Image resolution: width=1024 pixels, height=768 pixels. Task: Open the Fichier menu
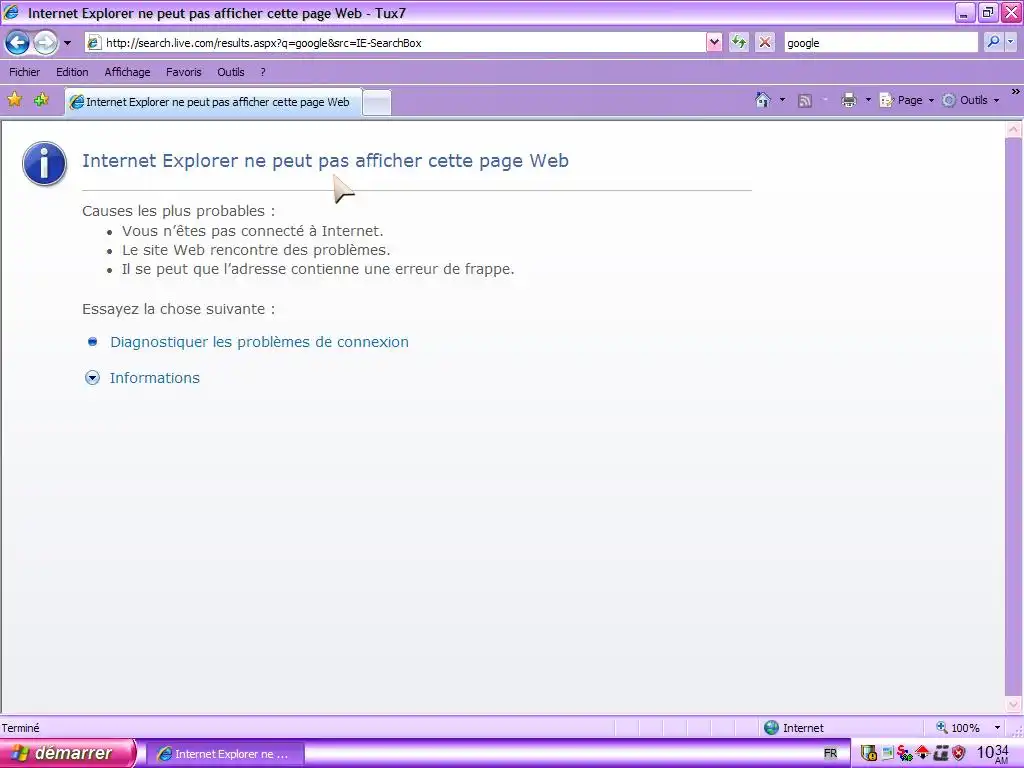(x=24, y=72)
